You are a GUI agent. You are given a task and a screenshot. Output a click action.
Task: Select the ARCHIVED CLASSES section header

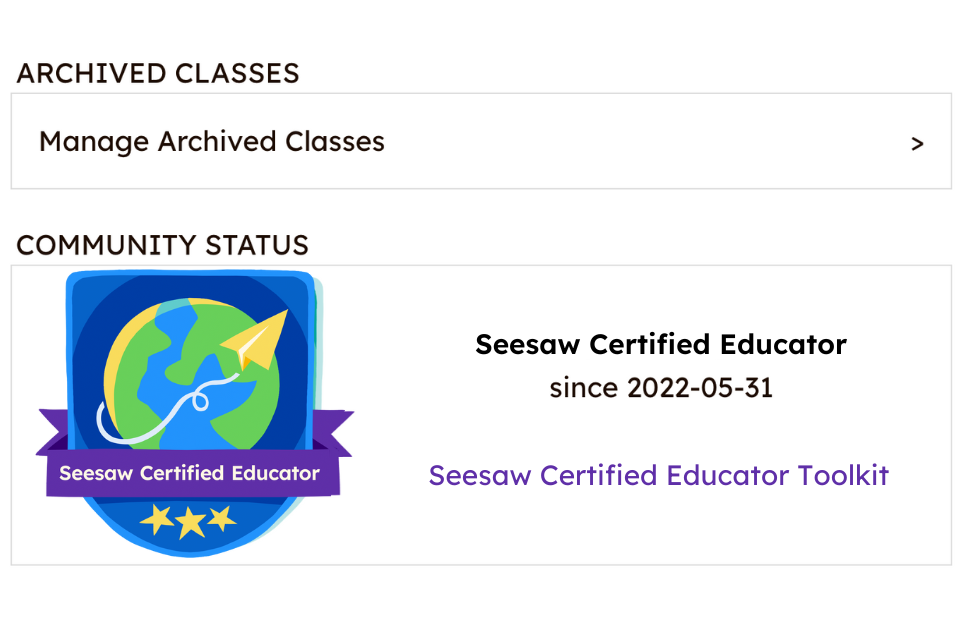[x=157, y=73]
